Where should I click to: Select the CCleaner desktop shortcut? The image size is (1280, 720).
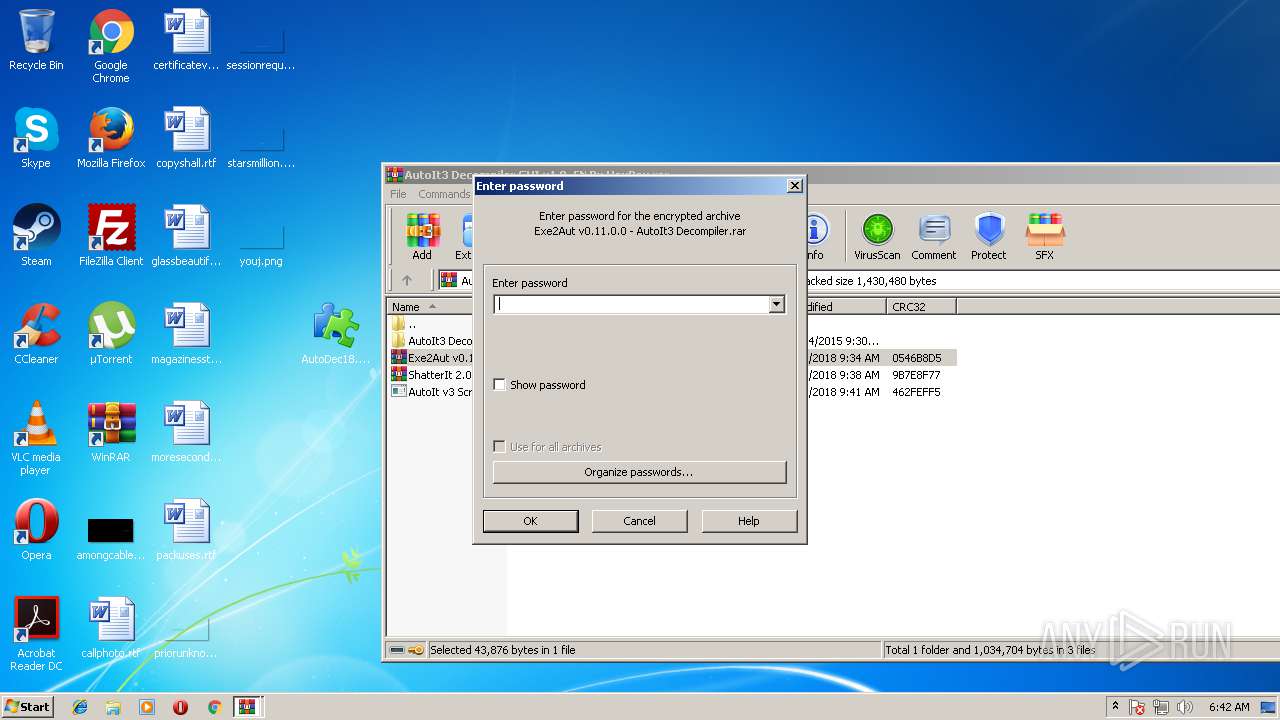coord(36,334)
